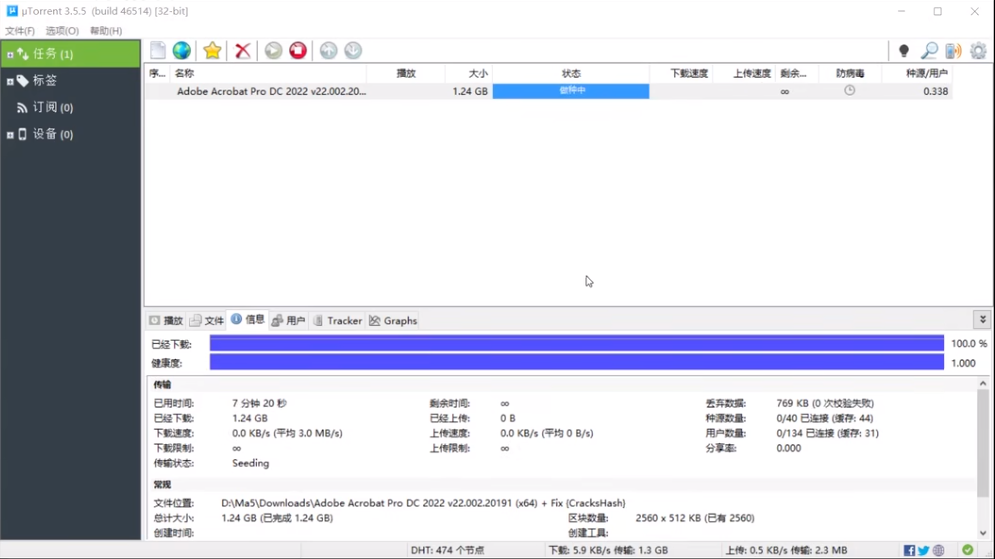Switch to the Tracker tab
Image resolution: width=995 pixels, height=559 pixels.
338,320
